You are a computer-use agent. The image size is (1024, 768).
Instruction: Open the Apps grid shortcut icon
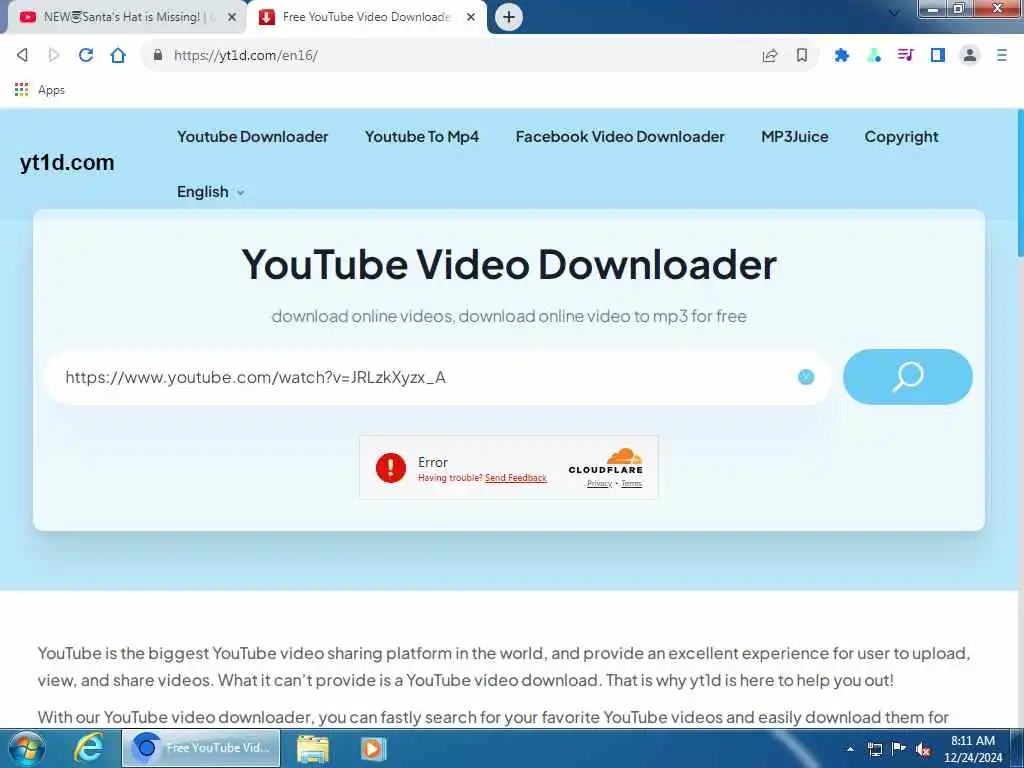click(22, 89)
